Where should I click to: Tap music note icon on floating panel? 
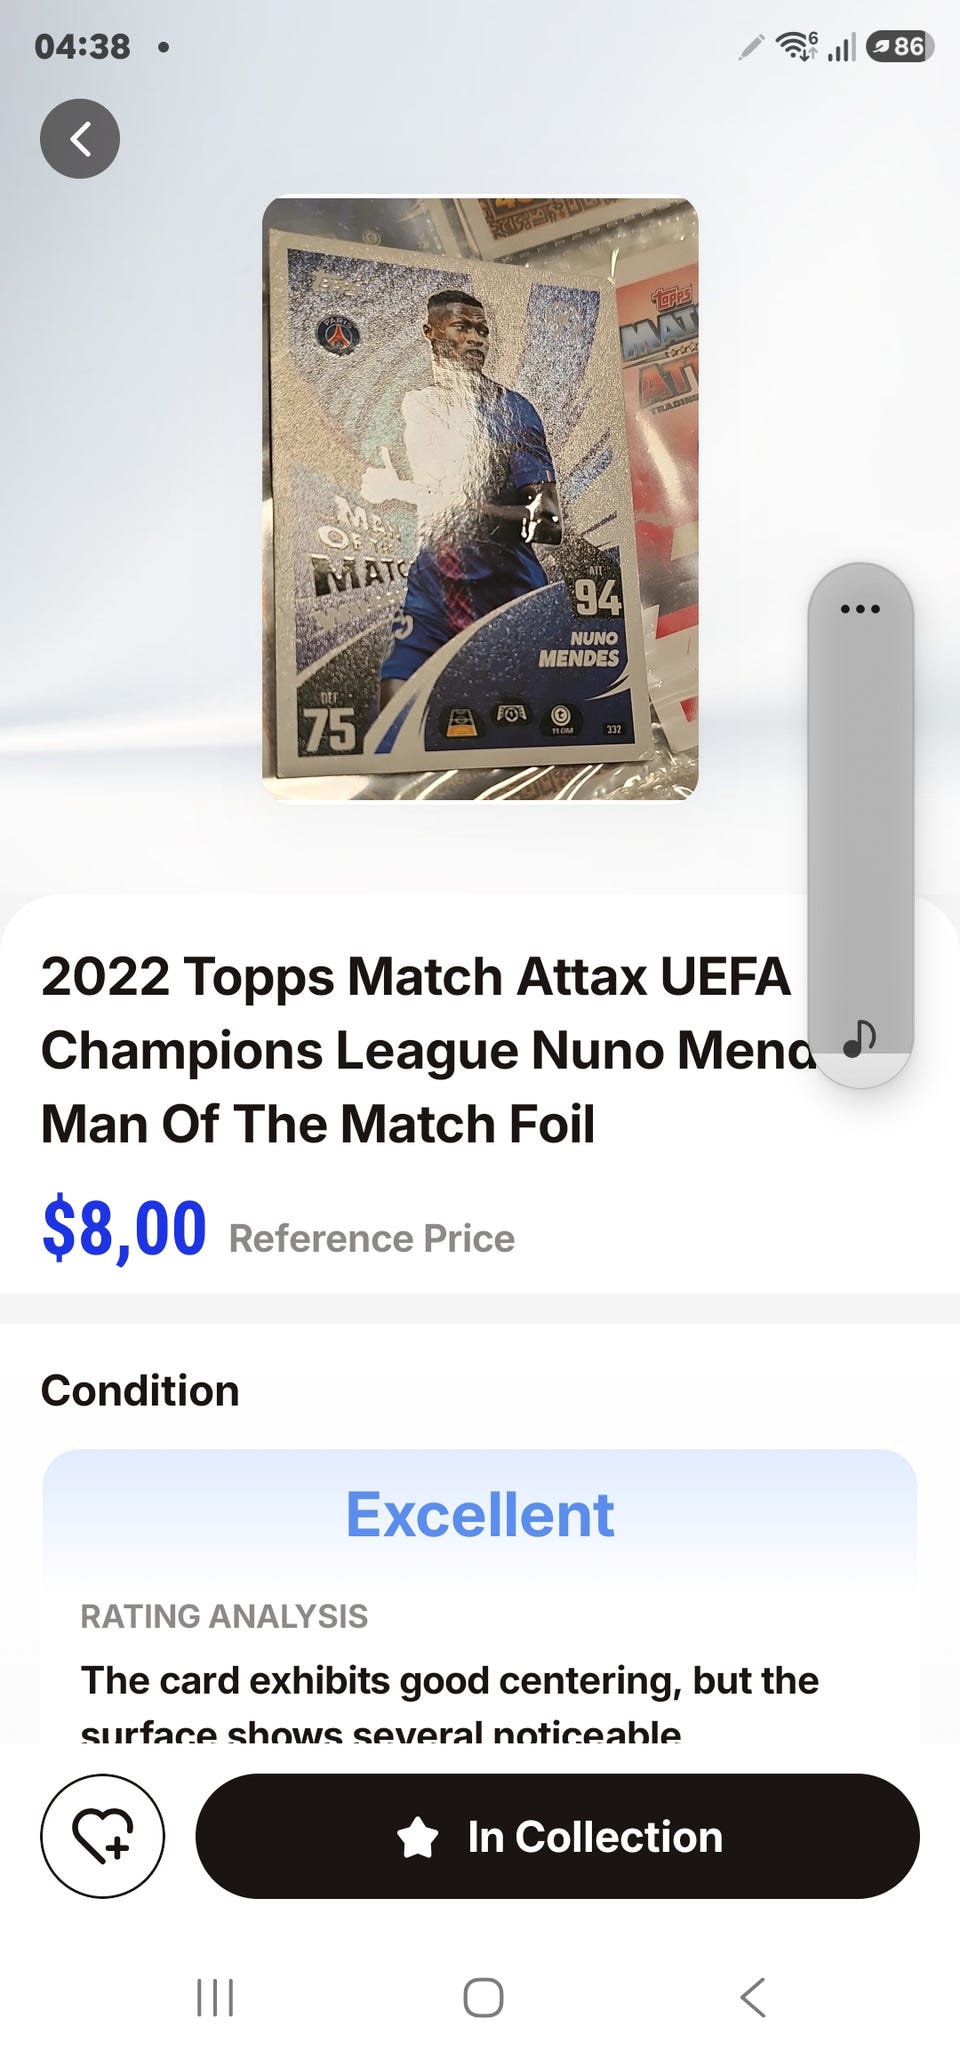pos(859,1039)
